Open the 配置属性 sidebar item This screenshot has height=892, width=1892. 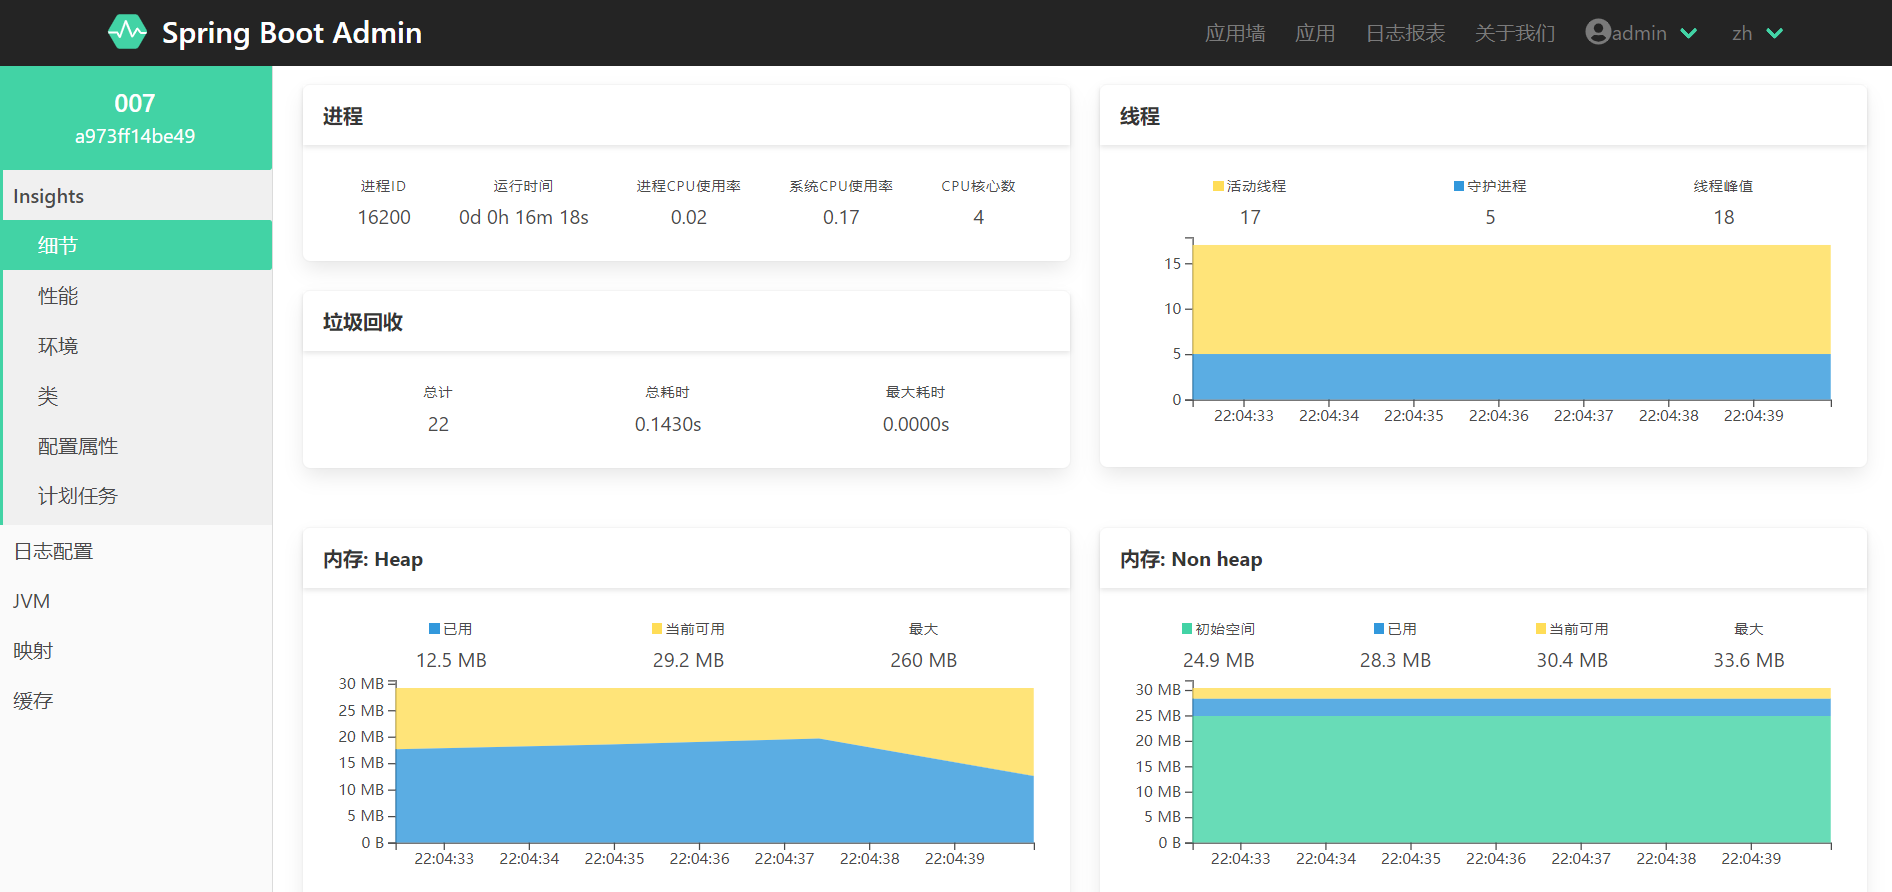[x=136, y=445]
